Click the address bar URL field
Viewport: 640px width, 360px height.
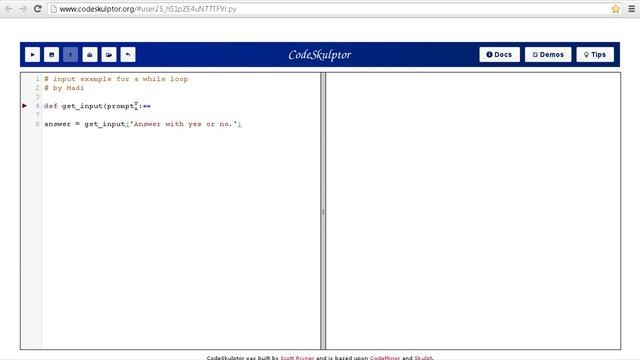point(329,9)
